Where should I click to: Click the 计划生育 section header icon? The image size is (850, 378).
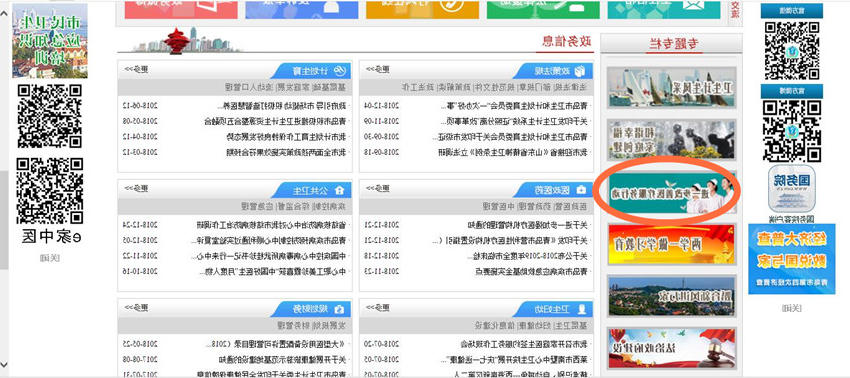(x=339, y=71)
